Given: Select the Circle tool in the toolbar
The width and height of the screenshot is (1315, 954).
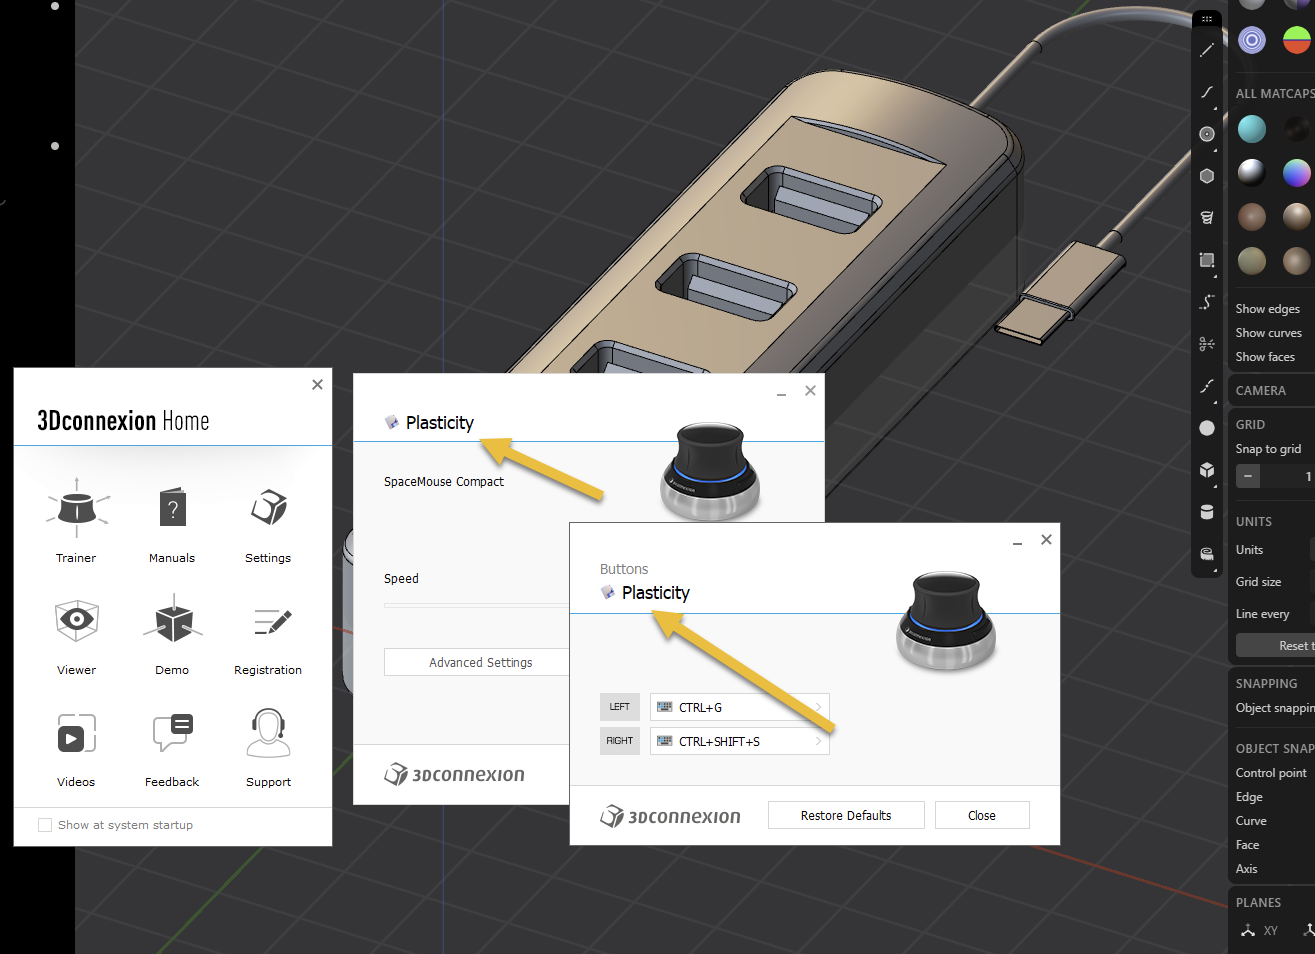Looking at the screenshot, I should [1206, 133].
